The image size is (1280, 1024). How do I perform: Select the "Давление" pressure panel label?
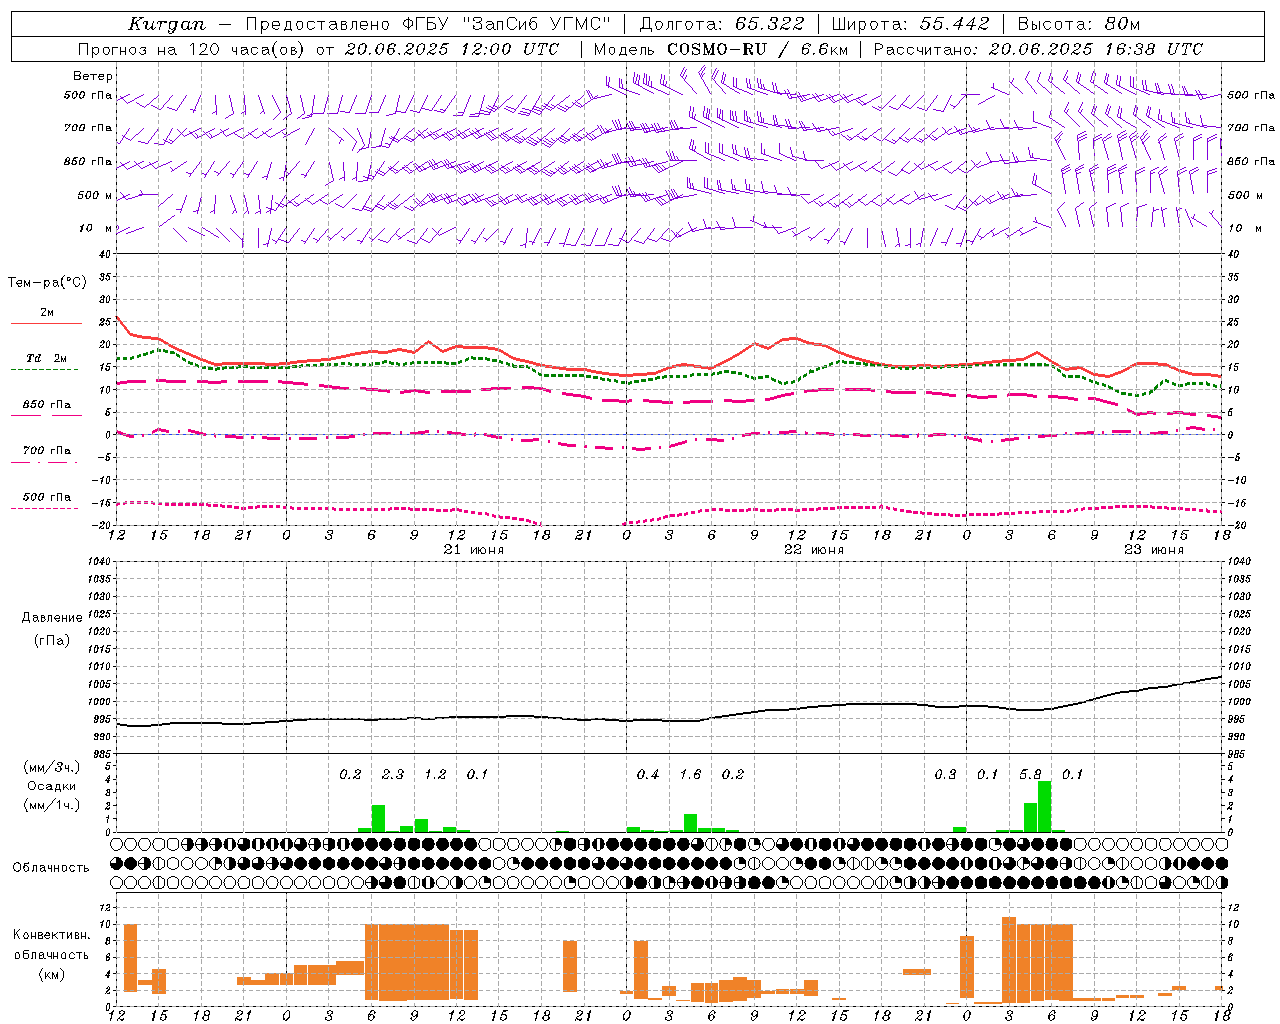[x=52, y=618]
